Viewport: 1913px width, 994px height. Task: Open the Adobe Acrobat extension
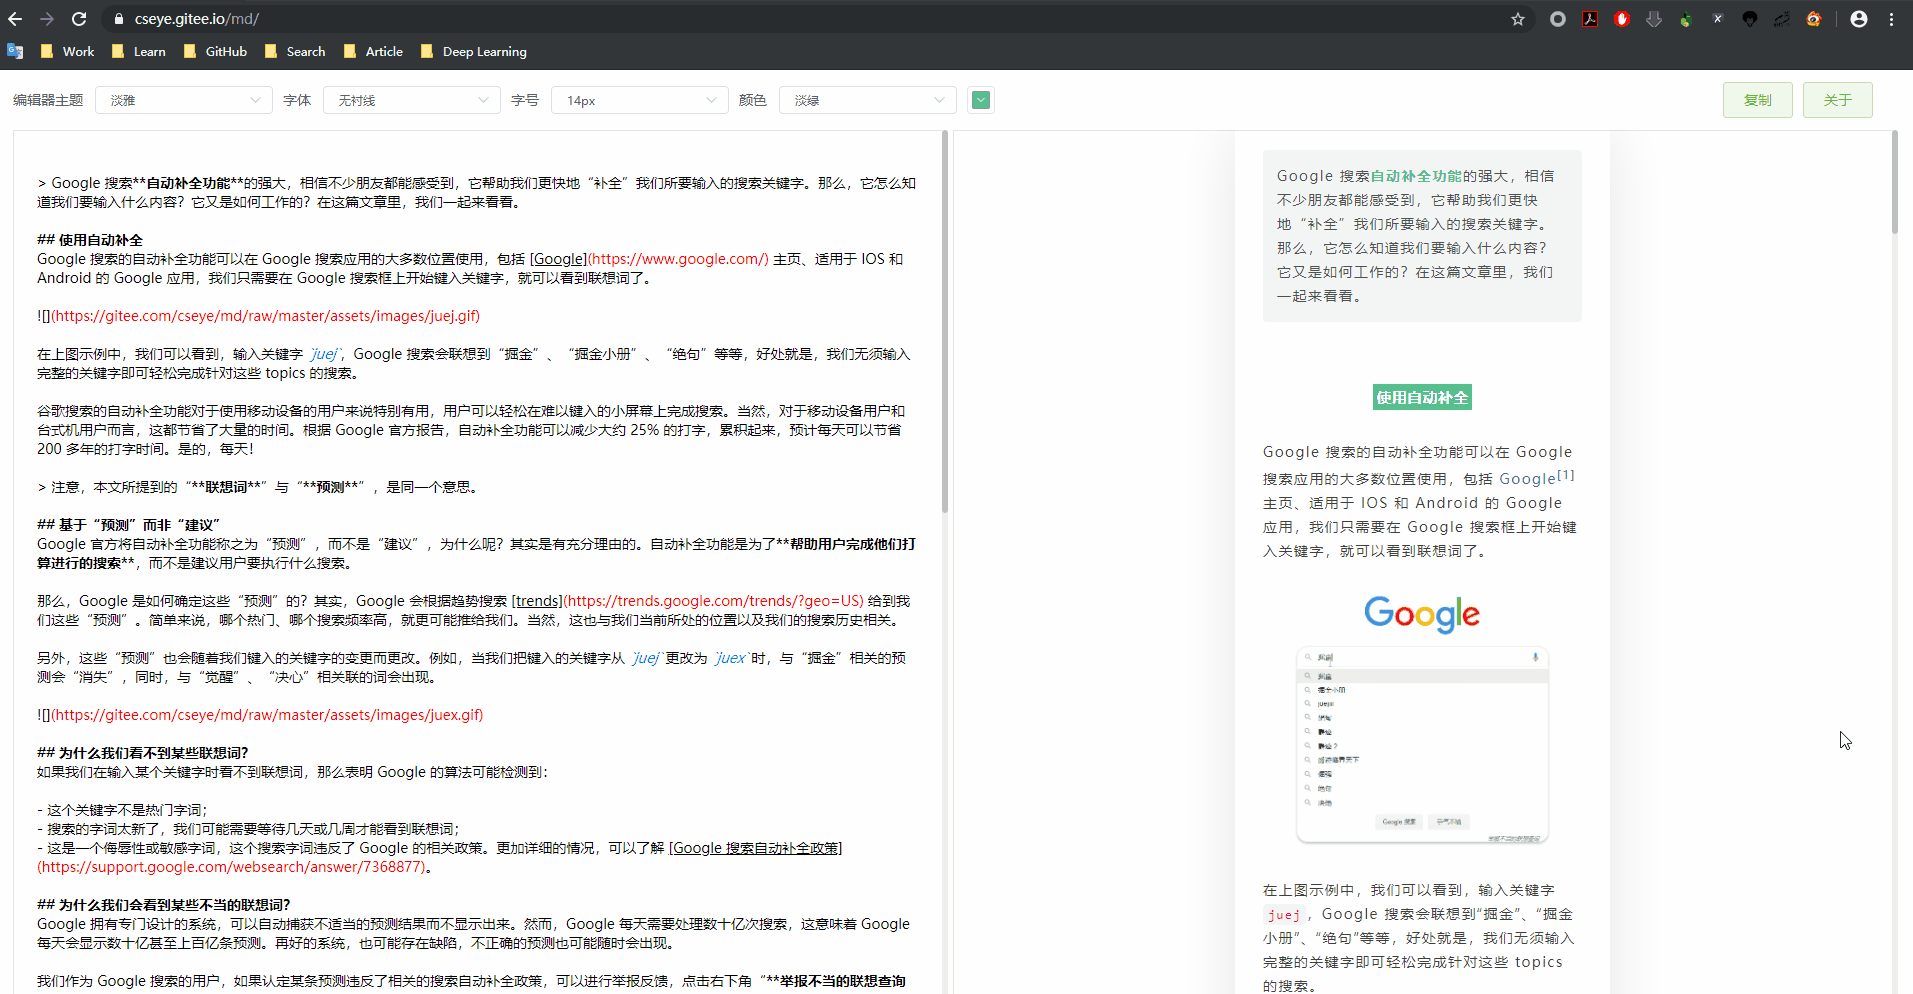point(1590,19)
